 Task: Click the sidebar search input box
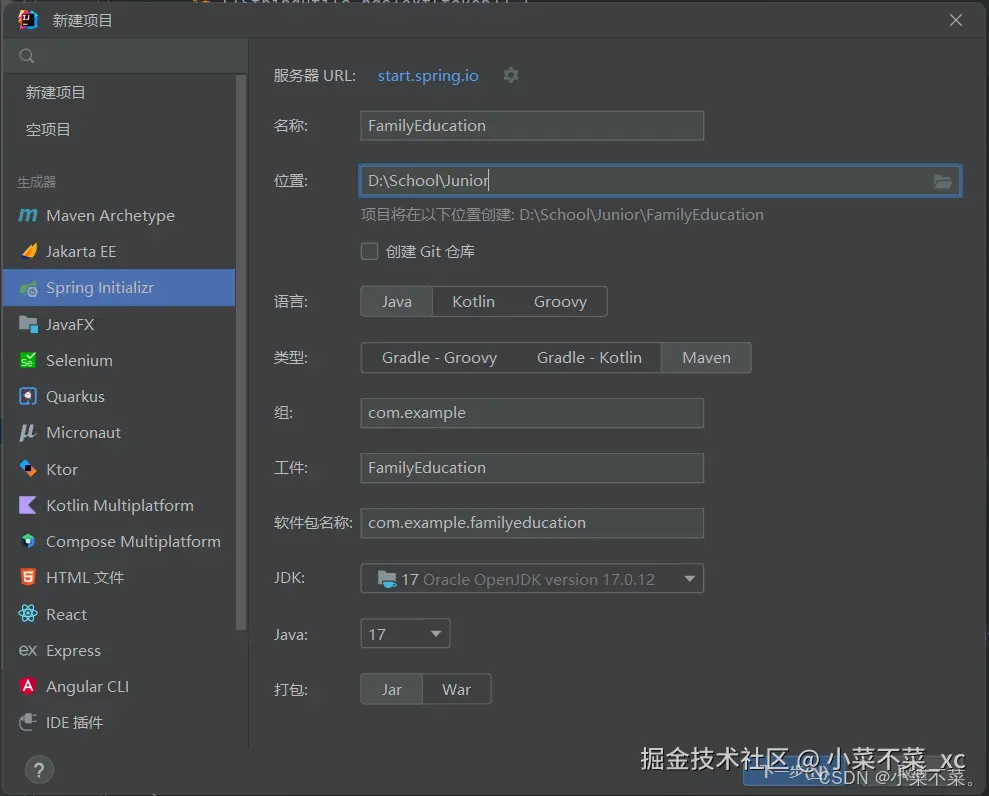pyautogui.click(x=126, y=56)
